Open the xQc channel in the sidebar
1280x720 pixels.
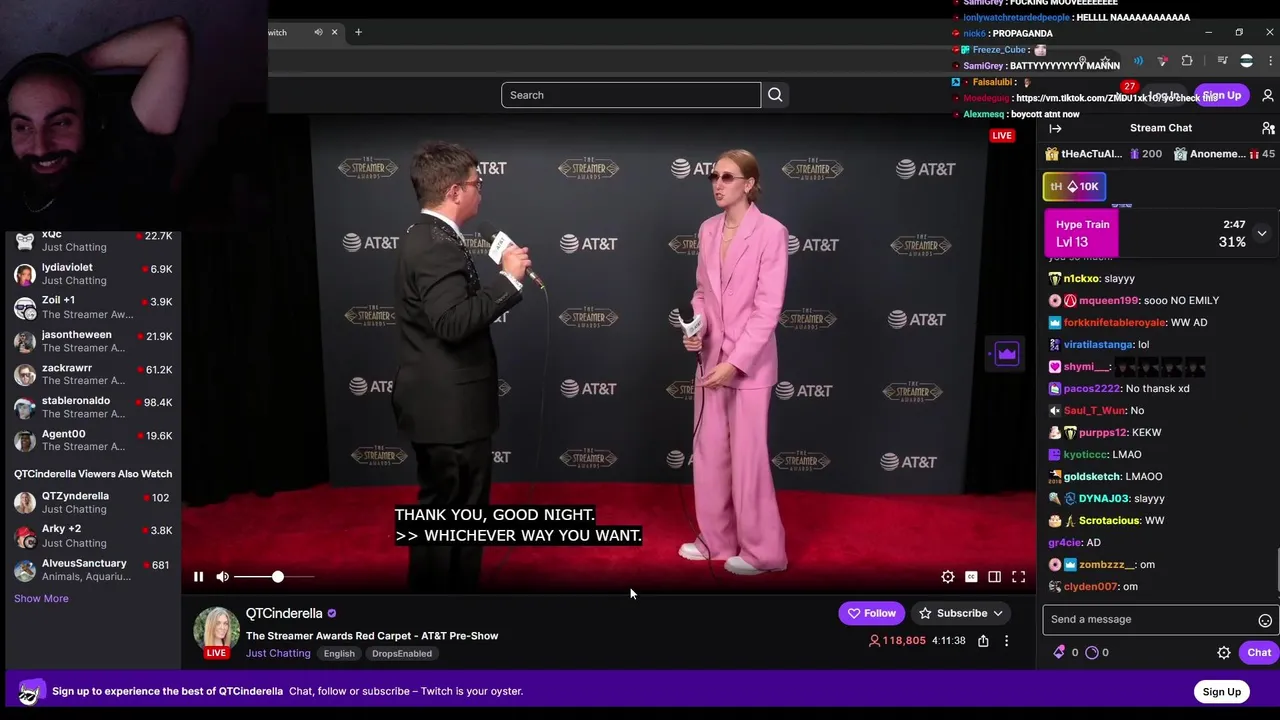coord(92,240)
